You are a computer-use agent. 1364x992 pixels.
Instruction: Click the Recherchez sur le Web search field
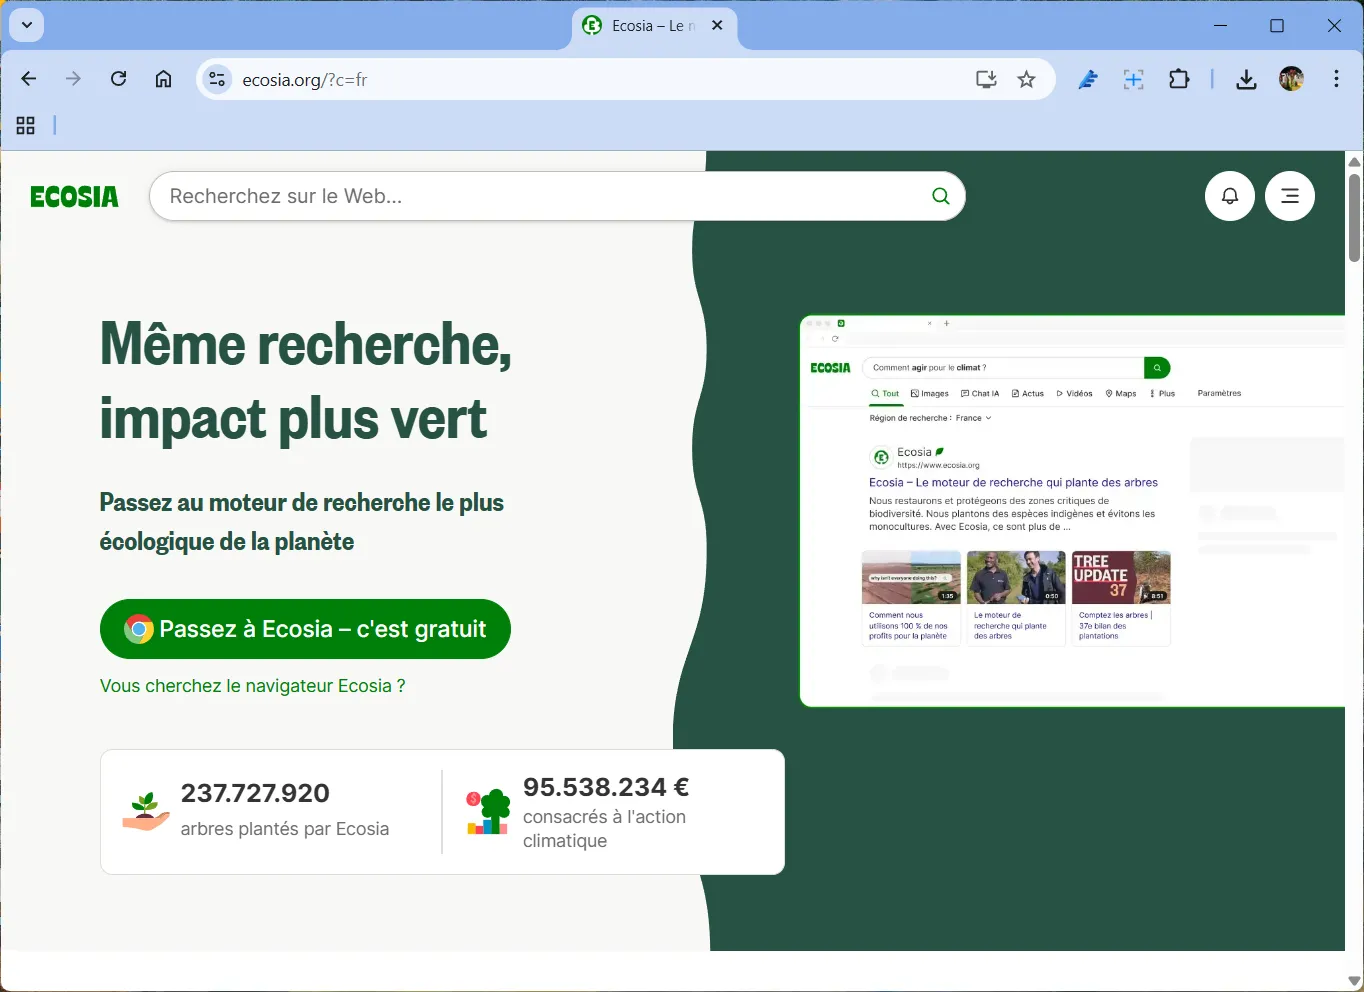pos(557,196)
